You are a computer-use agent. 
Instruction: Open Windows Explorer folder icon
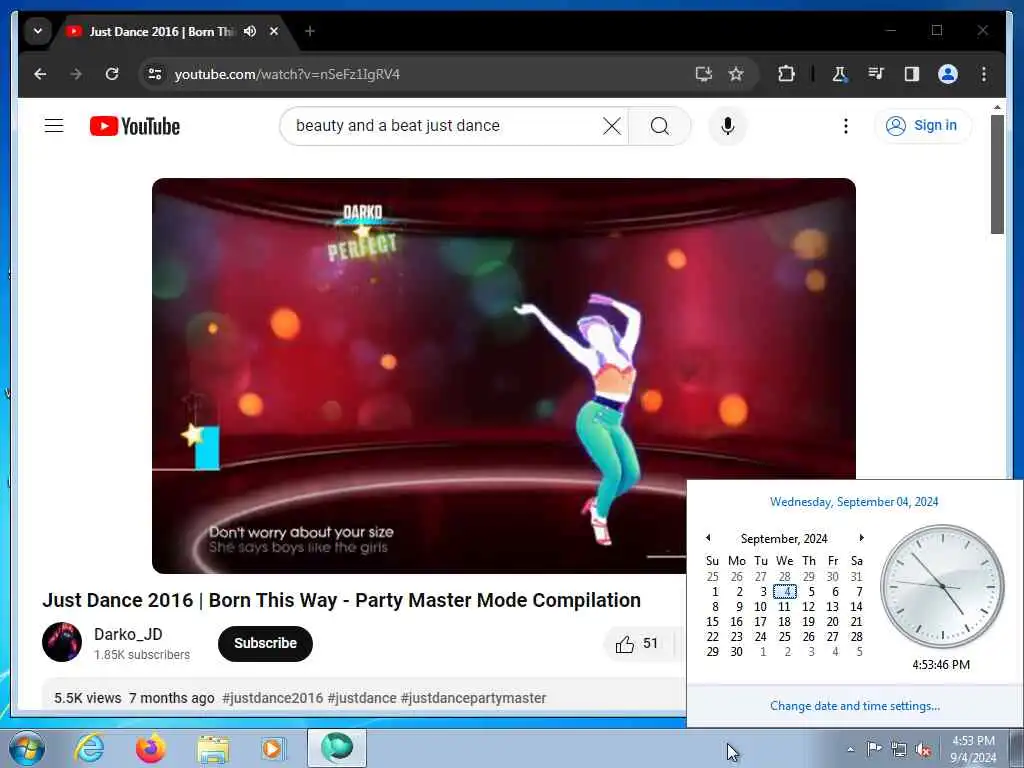[x=213, y=748]
